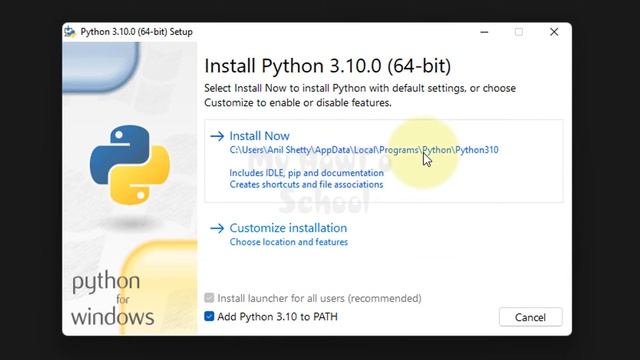Click 'Creates shortcuts and file associations' text
This screenshot has height=360, width=640.
pos(306,184)
